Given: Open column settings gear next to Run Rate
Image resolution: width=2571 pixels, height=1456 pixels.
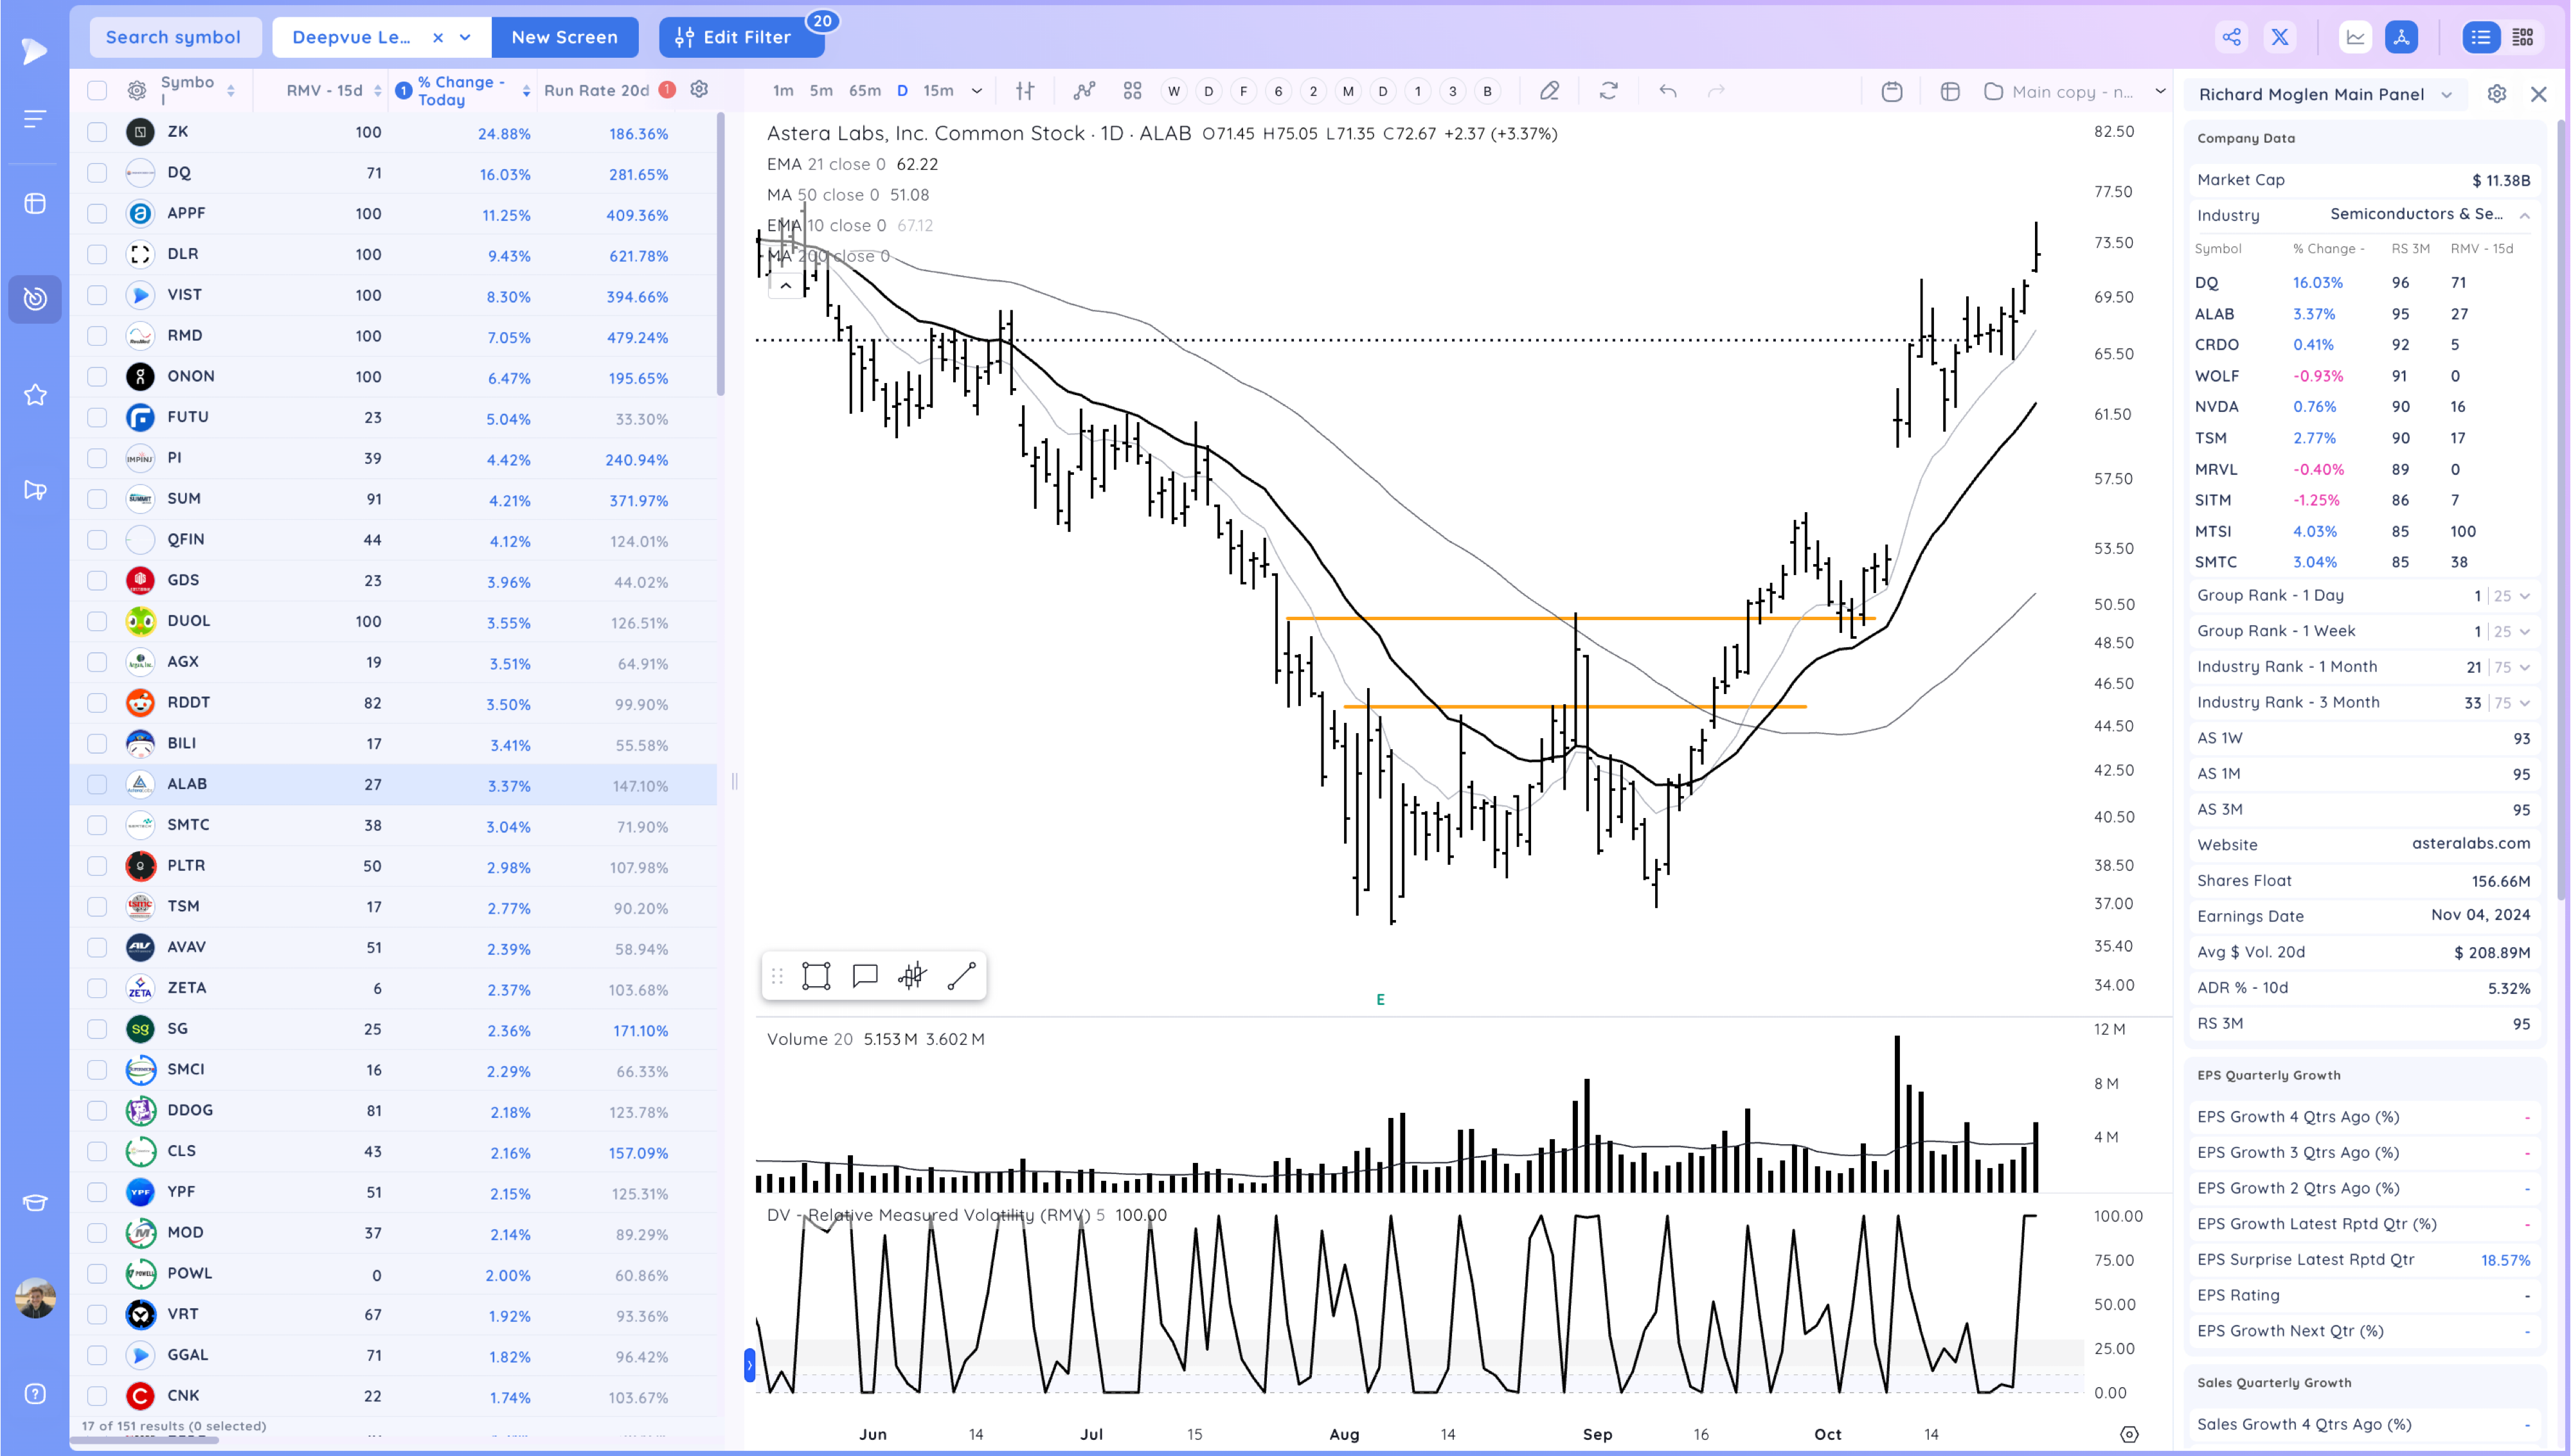Looking at the screenshot, I should click(x=699, y=89).
